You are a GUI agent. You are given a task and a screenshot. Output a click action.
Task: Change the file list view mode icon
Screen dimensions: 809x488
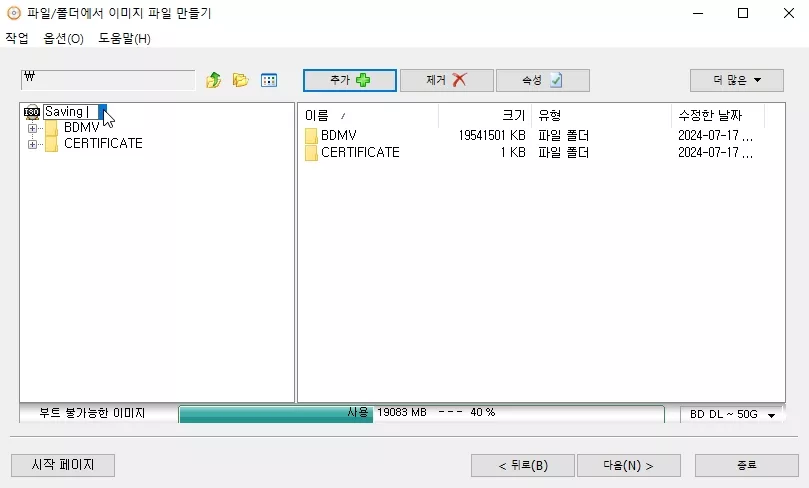[269, 80]
